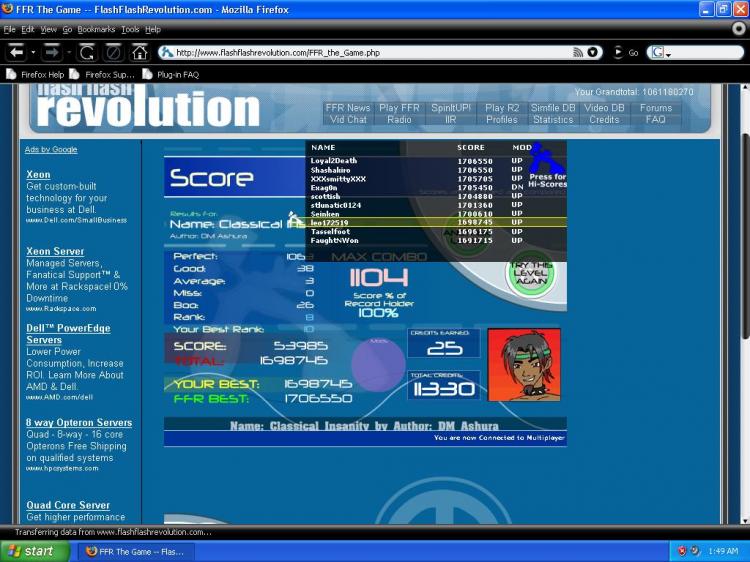Screen dimensions: 750x562
Task: Open the Firefox Help bookmark
Action: pyautogui.click(x=35, y=75)
